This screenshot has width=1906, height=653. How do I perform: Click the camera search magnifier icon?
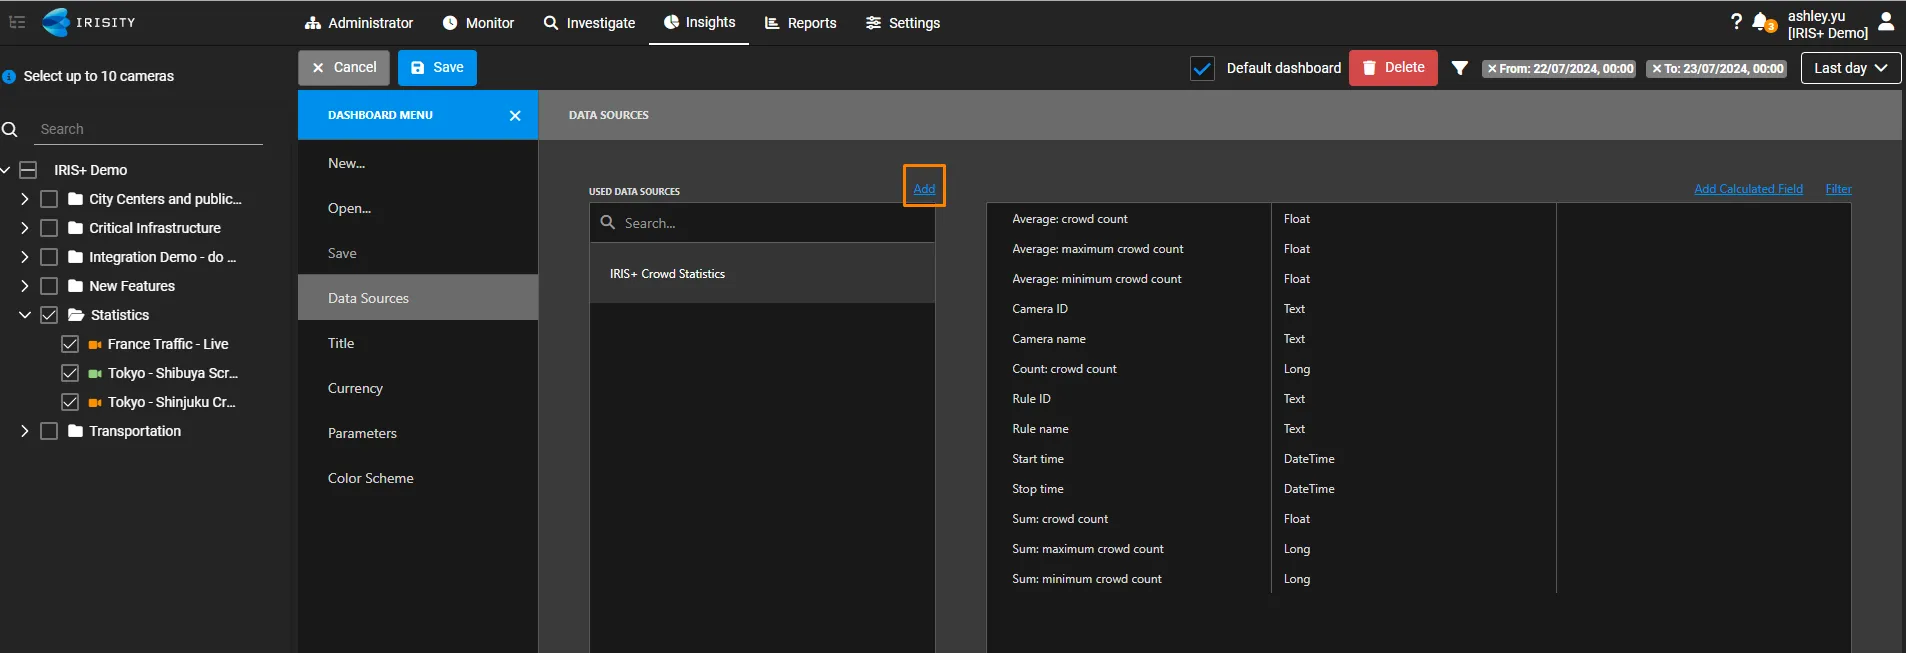pos(10,129)
